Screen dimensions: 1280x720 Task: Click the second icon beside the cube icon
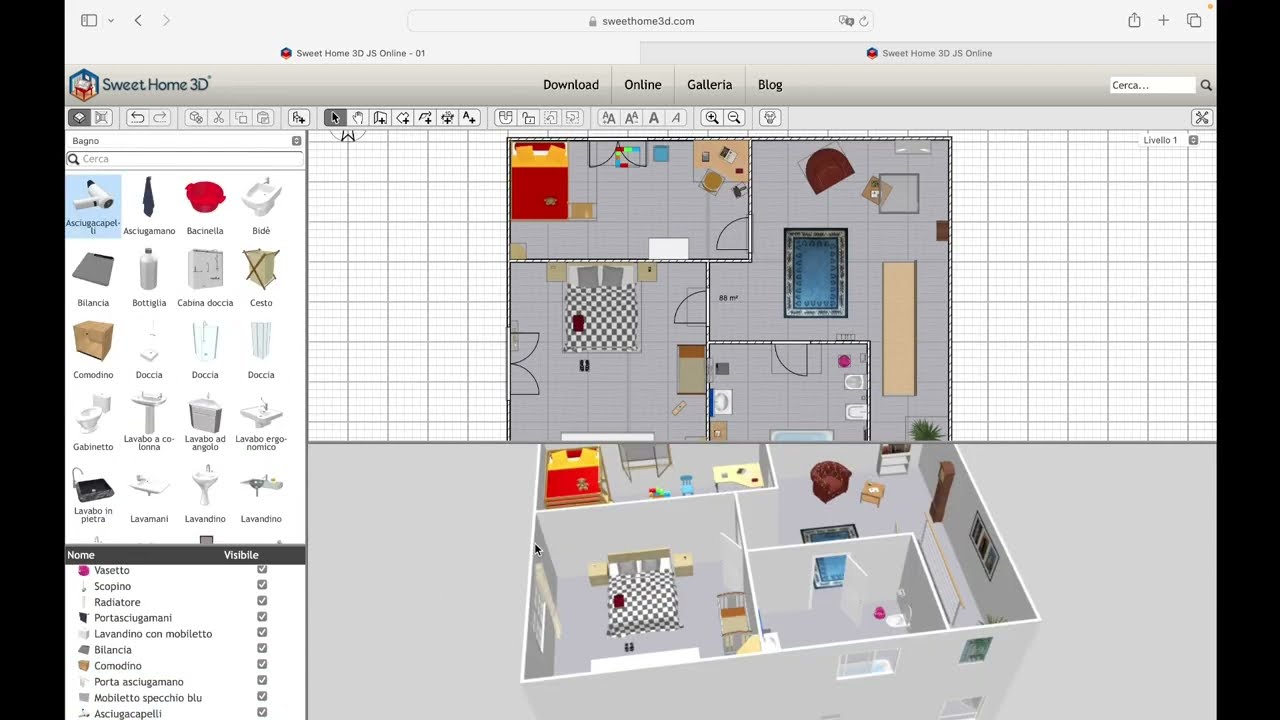pyautogui.click(x=101, y=118)
